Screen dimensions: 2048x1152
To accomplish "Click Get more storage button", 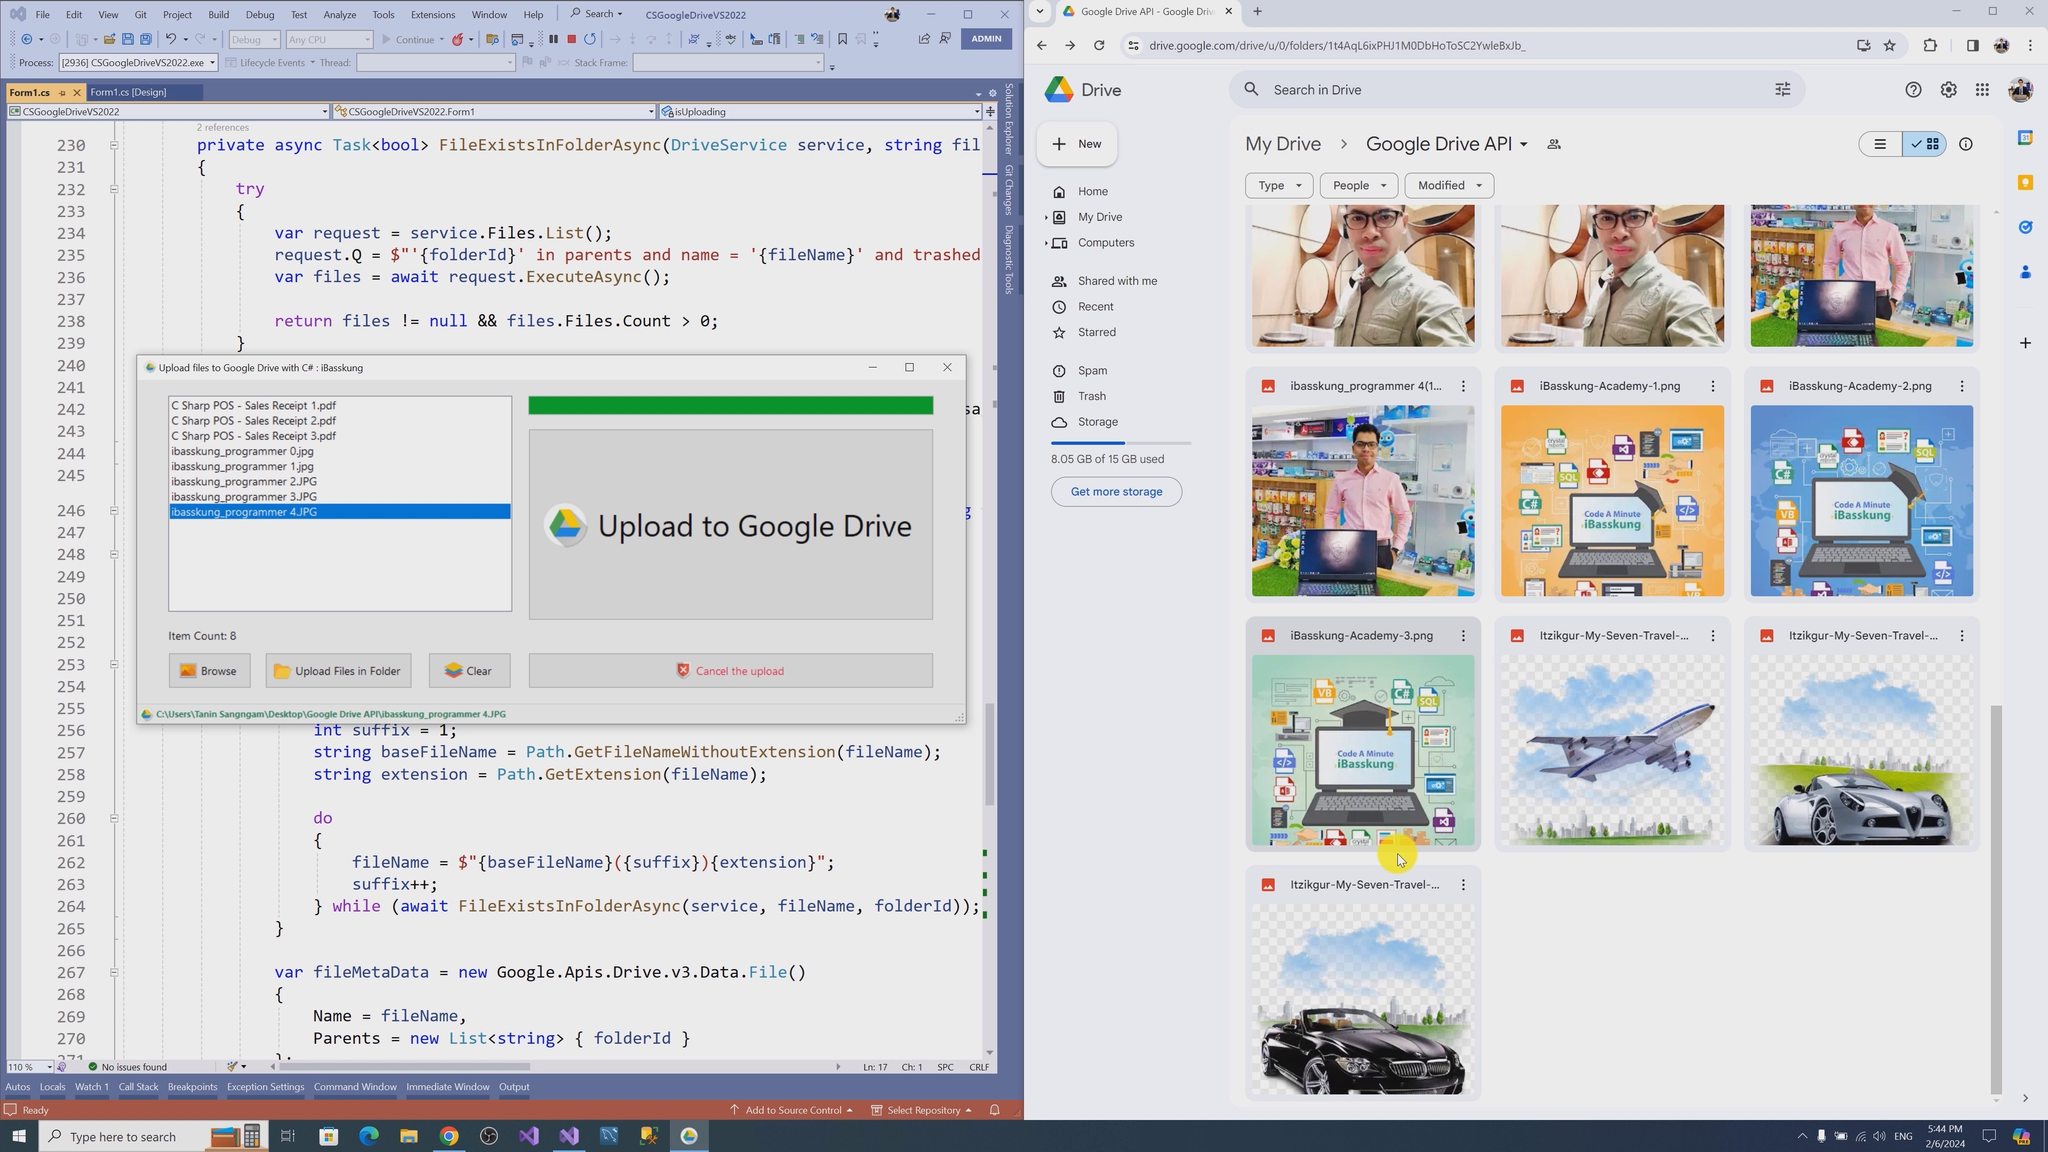I will pos(1116,492).
